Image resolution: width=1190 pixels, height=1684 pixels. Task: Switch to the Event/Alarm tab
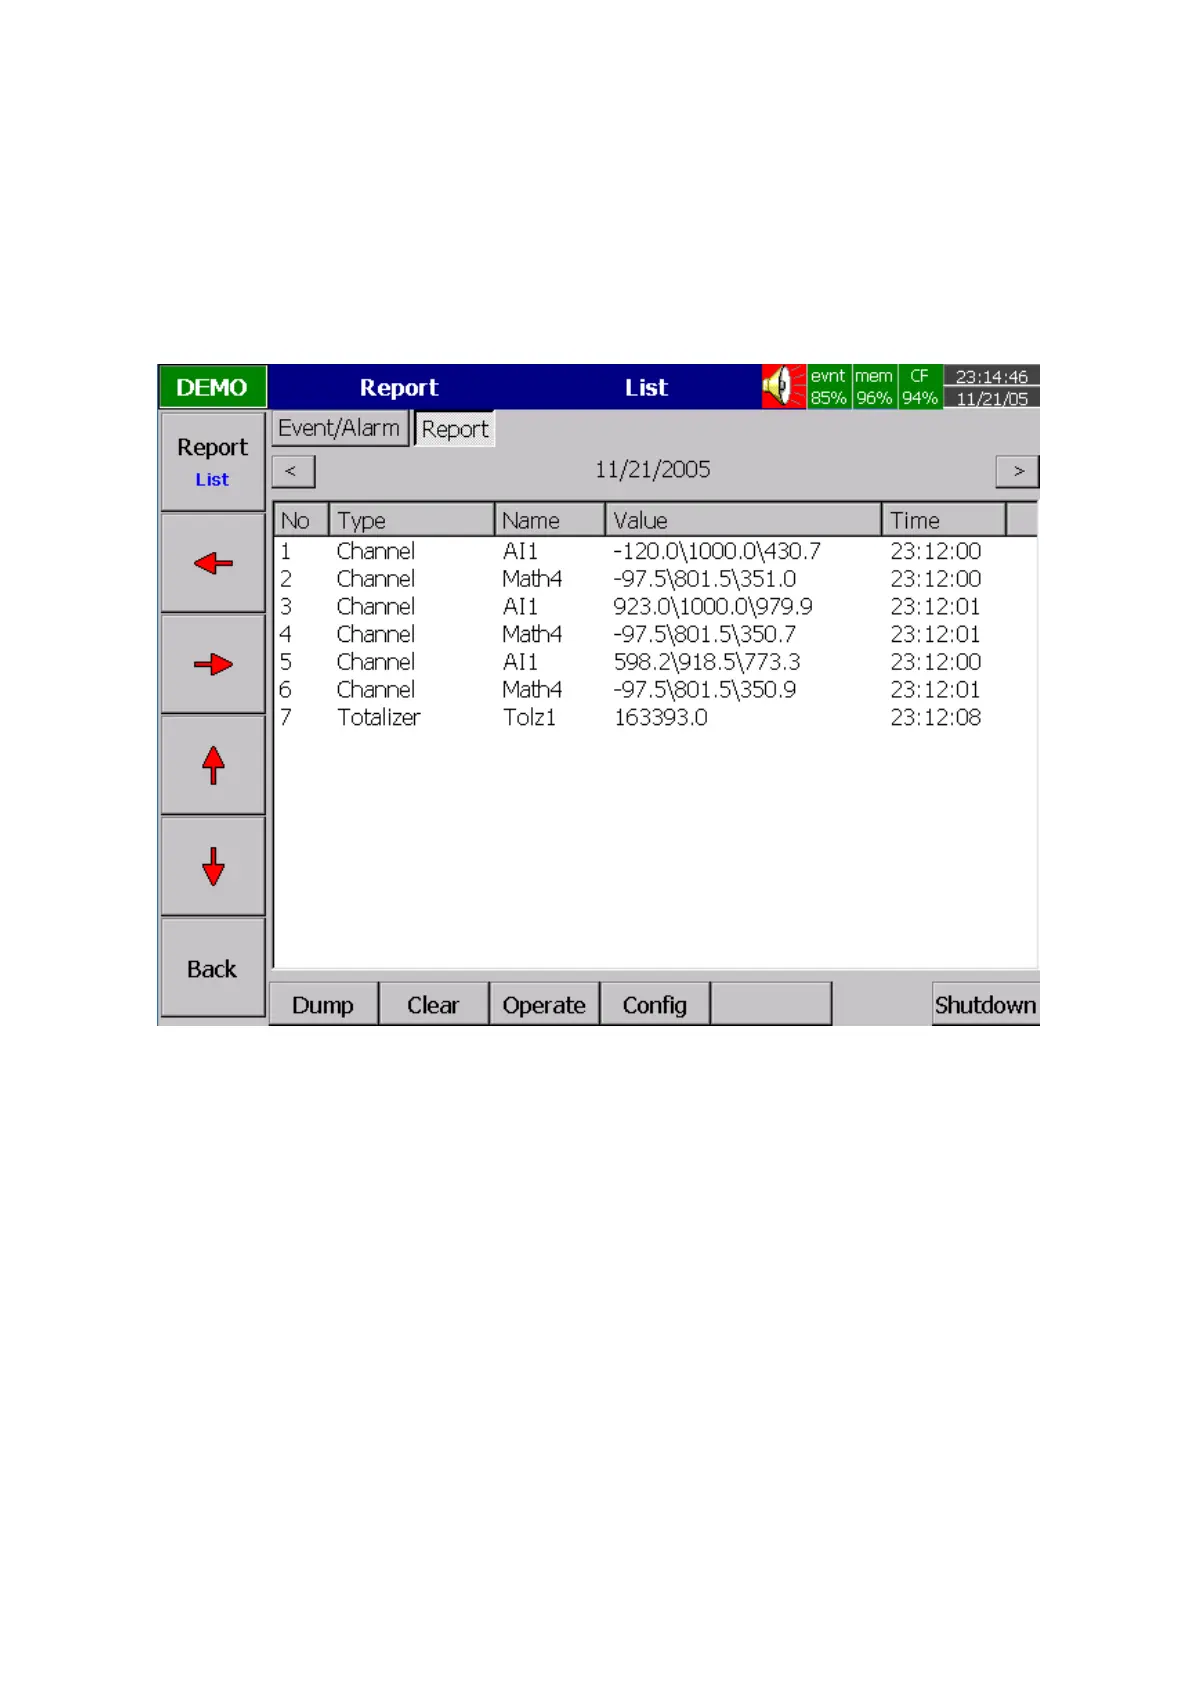pos(340,428)
